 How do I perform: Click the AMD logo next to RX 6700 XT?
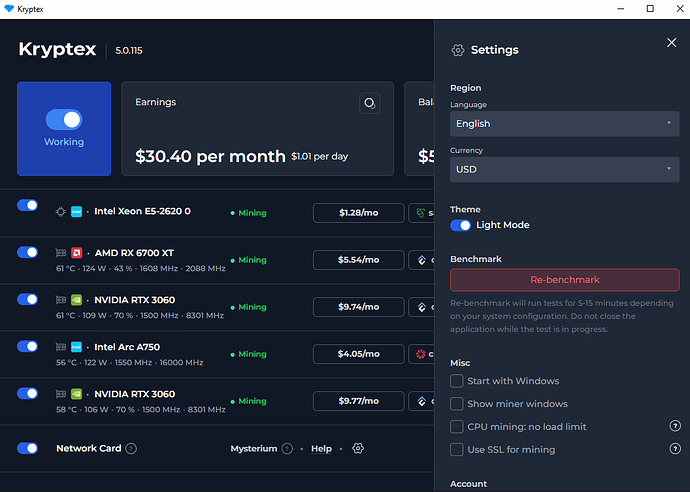click(77, 253)
